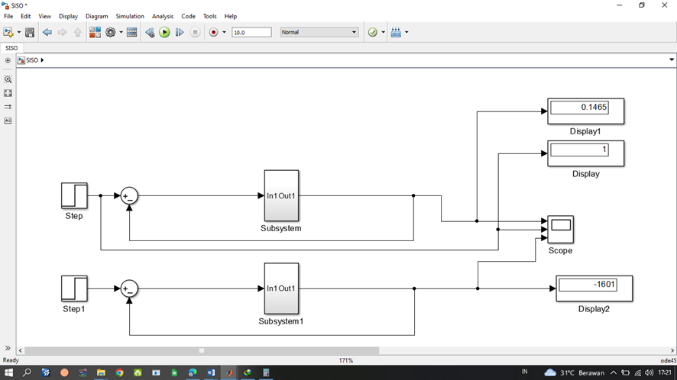Open the New Model dropdown arrow

(19, 32)
